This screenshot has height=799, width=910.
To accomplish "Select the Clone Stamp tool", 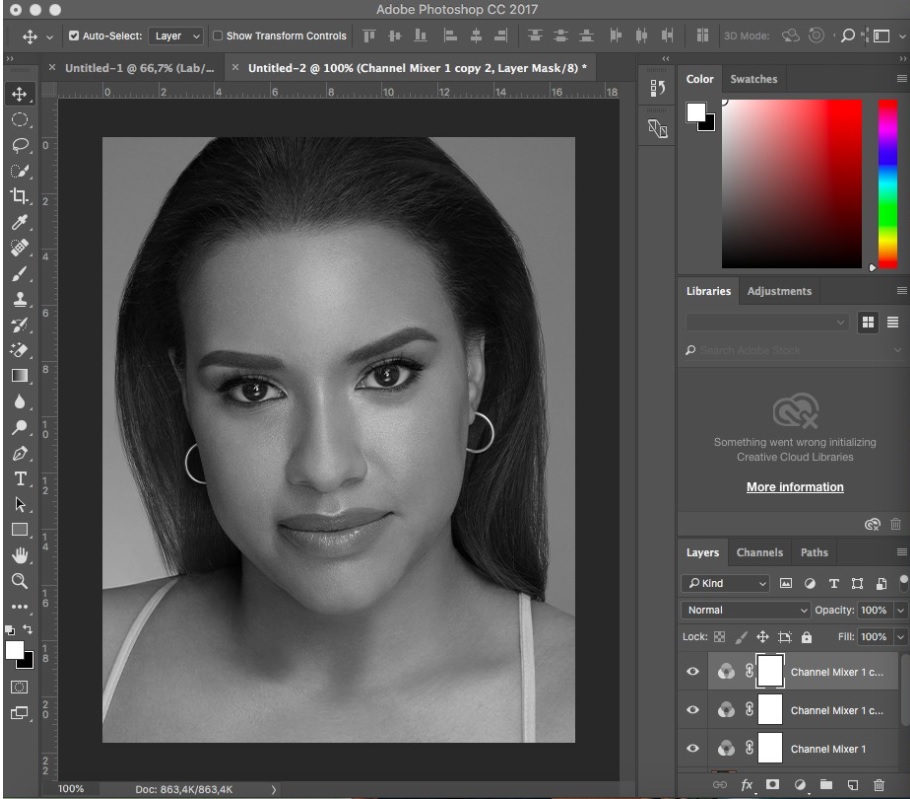I will [x=19, y=299].
